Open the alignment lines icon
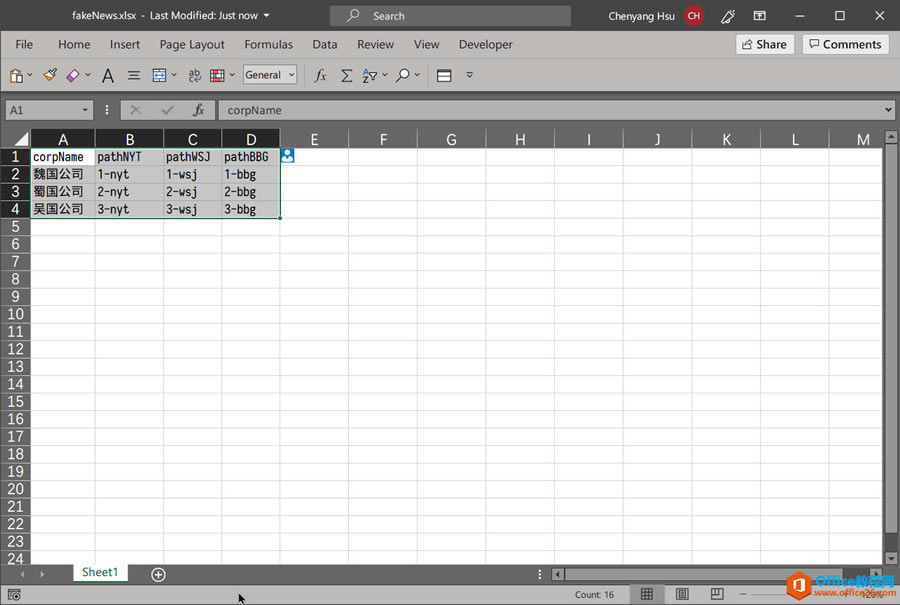This screenshot has width=900, height=605. click(x=133, y=75)
